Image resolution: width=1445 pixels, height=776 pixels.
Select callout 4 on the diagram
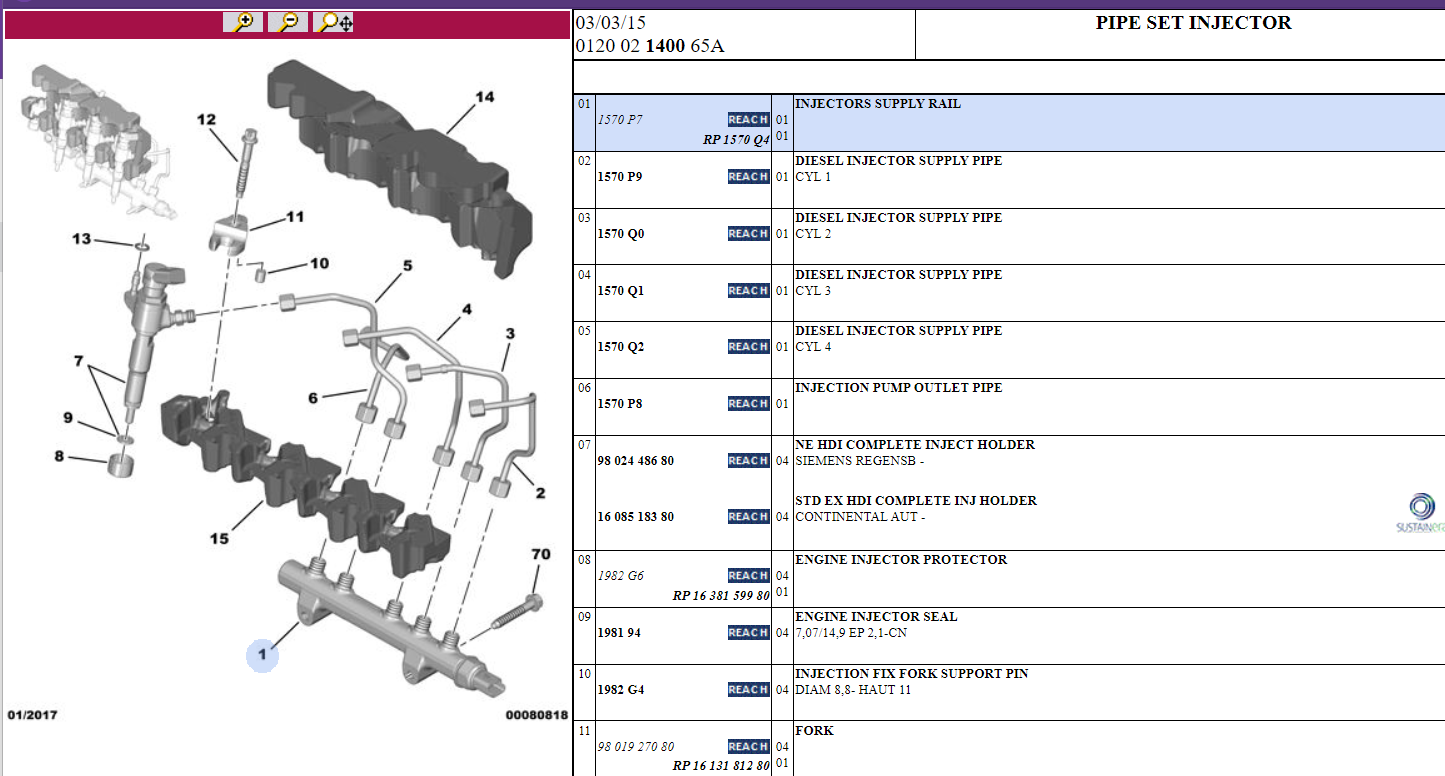point(467,310)
